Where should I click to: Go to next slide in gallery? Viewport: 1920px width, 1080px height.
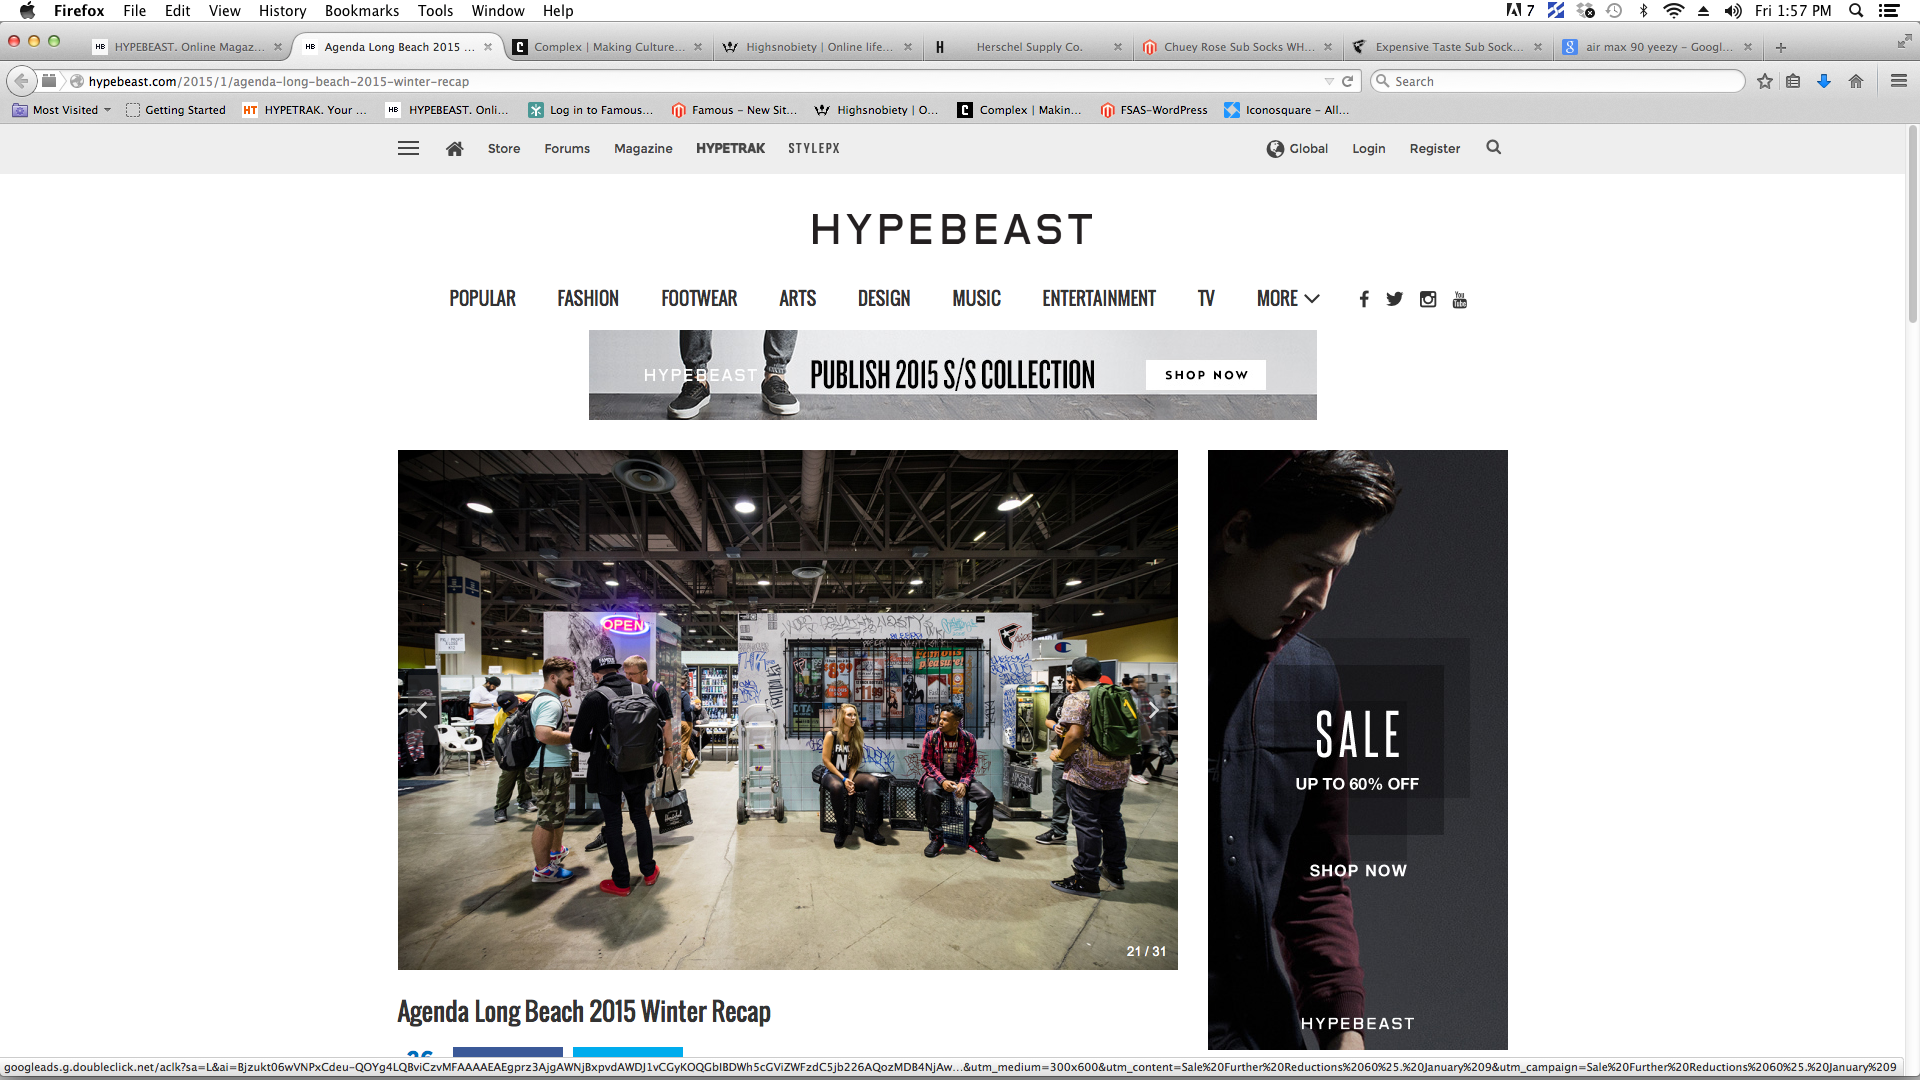[x=1153, y=710]
